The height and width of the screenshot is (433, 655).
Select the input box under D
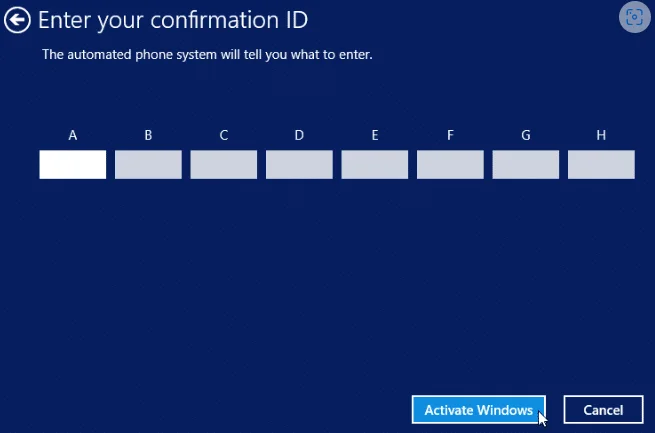(299, 165)
